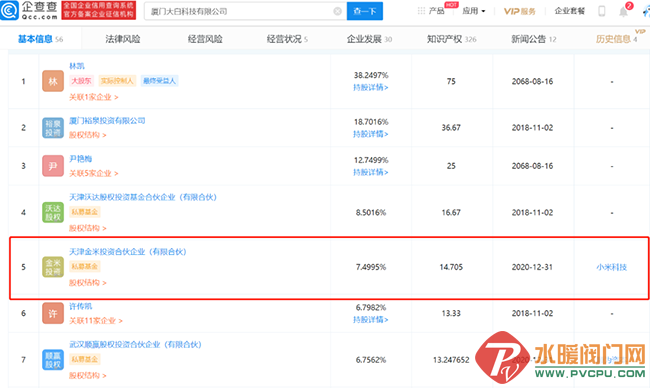This screenshot has height=388, width=650.
Task: Clear the search box with the X icon
Action: (x=338, y=11)
